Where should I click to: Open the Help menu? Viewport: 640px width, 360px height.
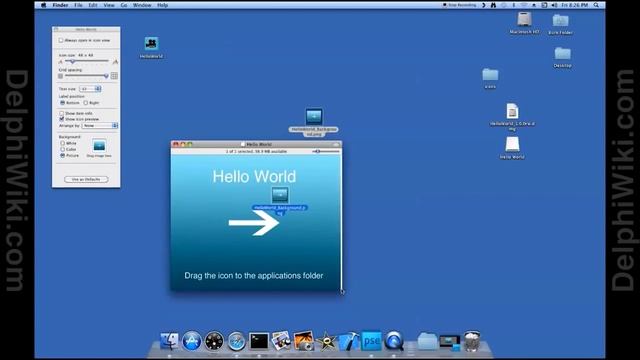tap(162, 5)
